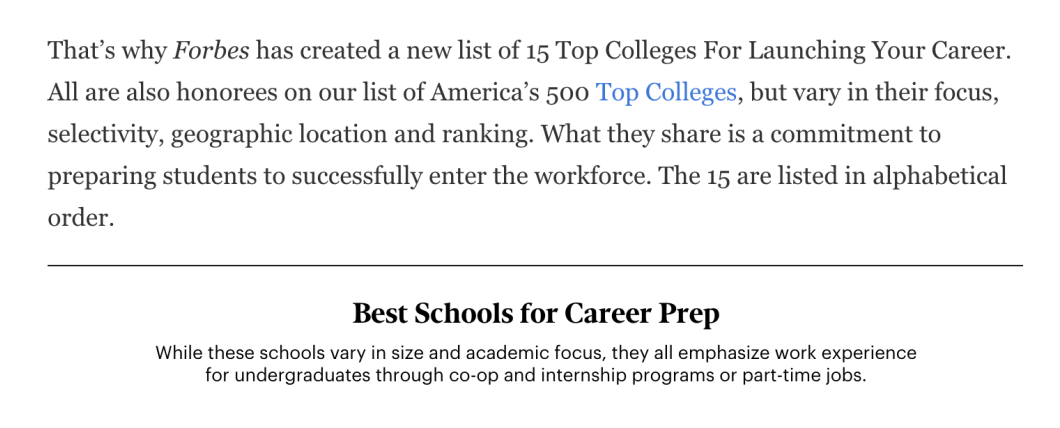
Task: Click the phrase "geographic location"
Action: click(267, 134)
